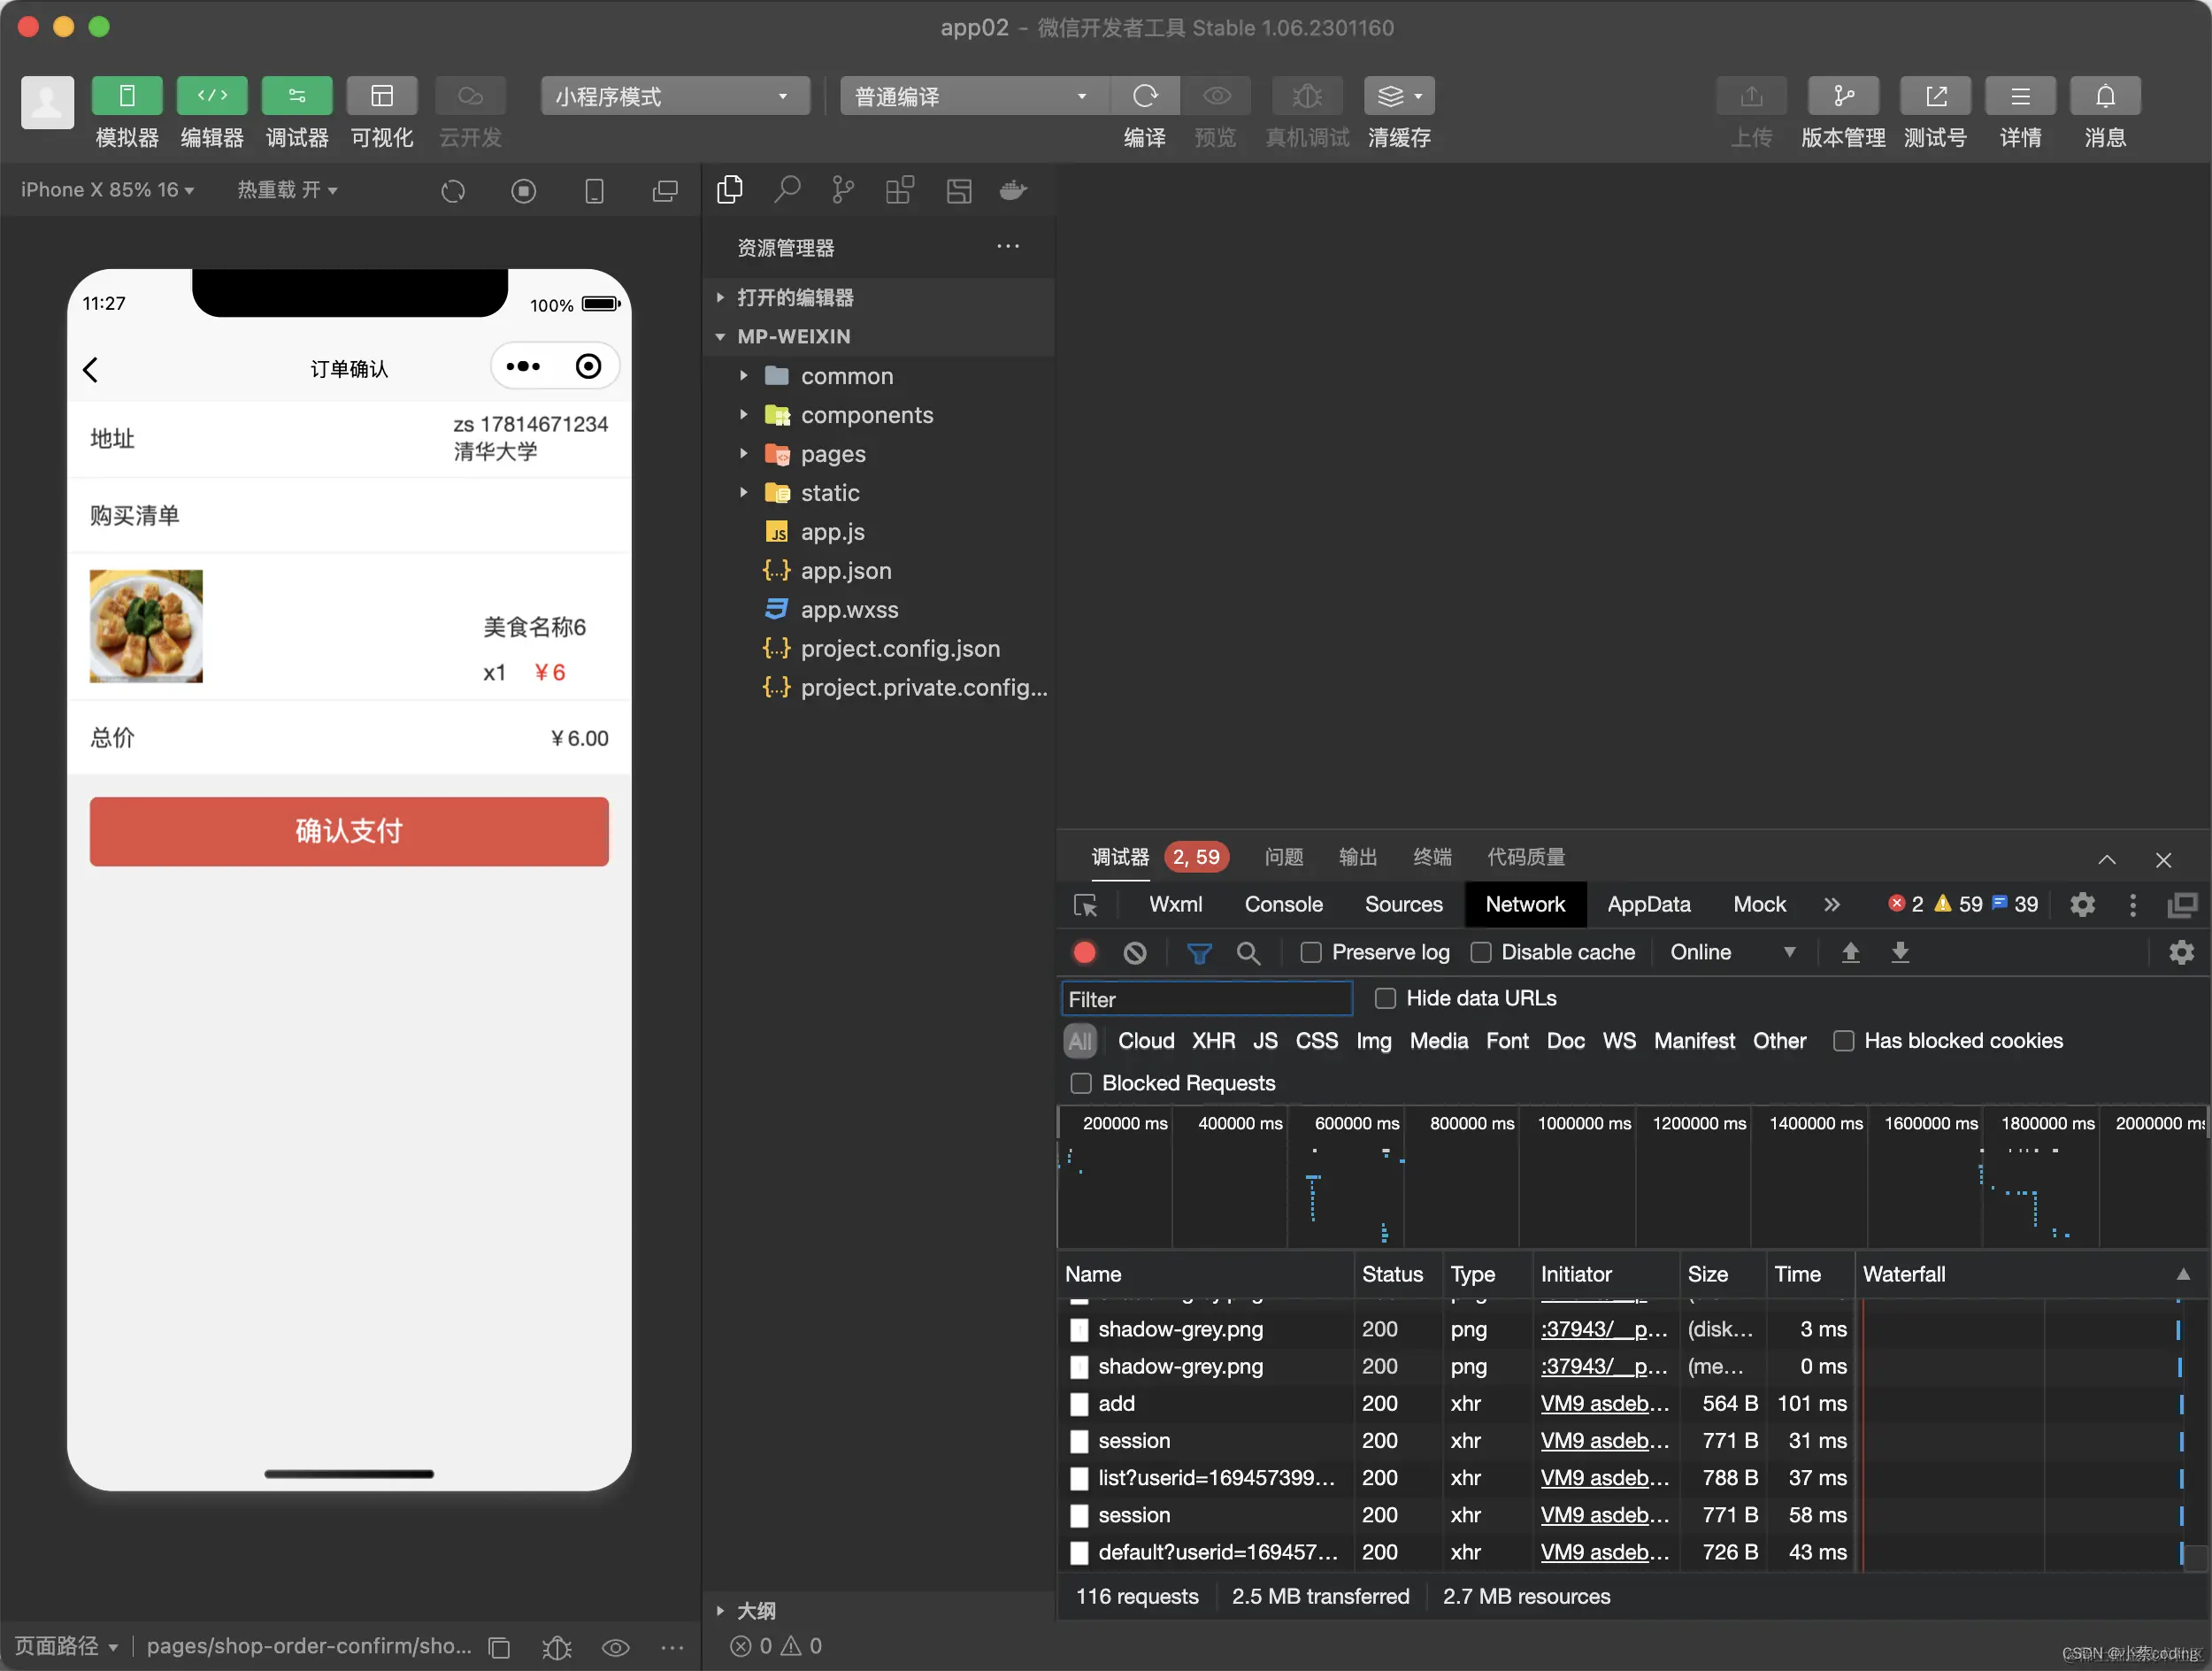Open the 小程序模式 mode dropdown

(675, 96)
